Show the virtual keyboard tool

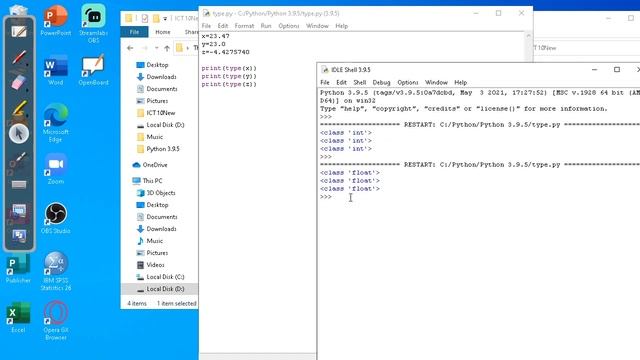(x=19, y=184)
